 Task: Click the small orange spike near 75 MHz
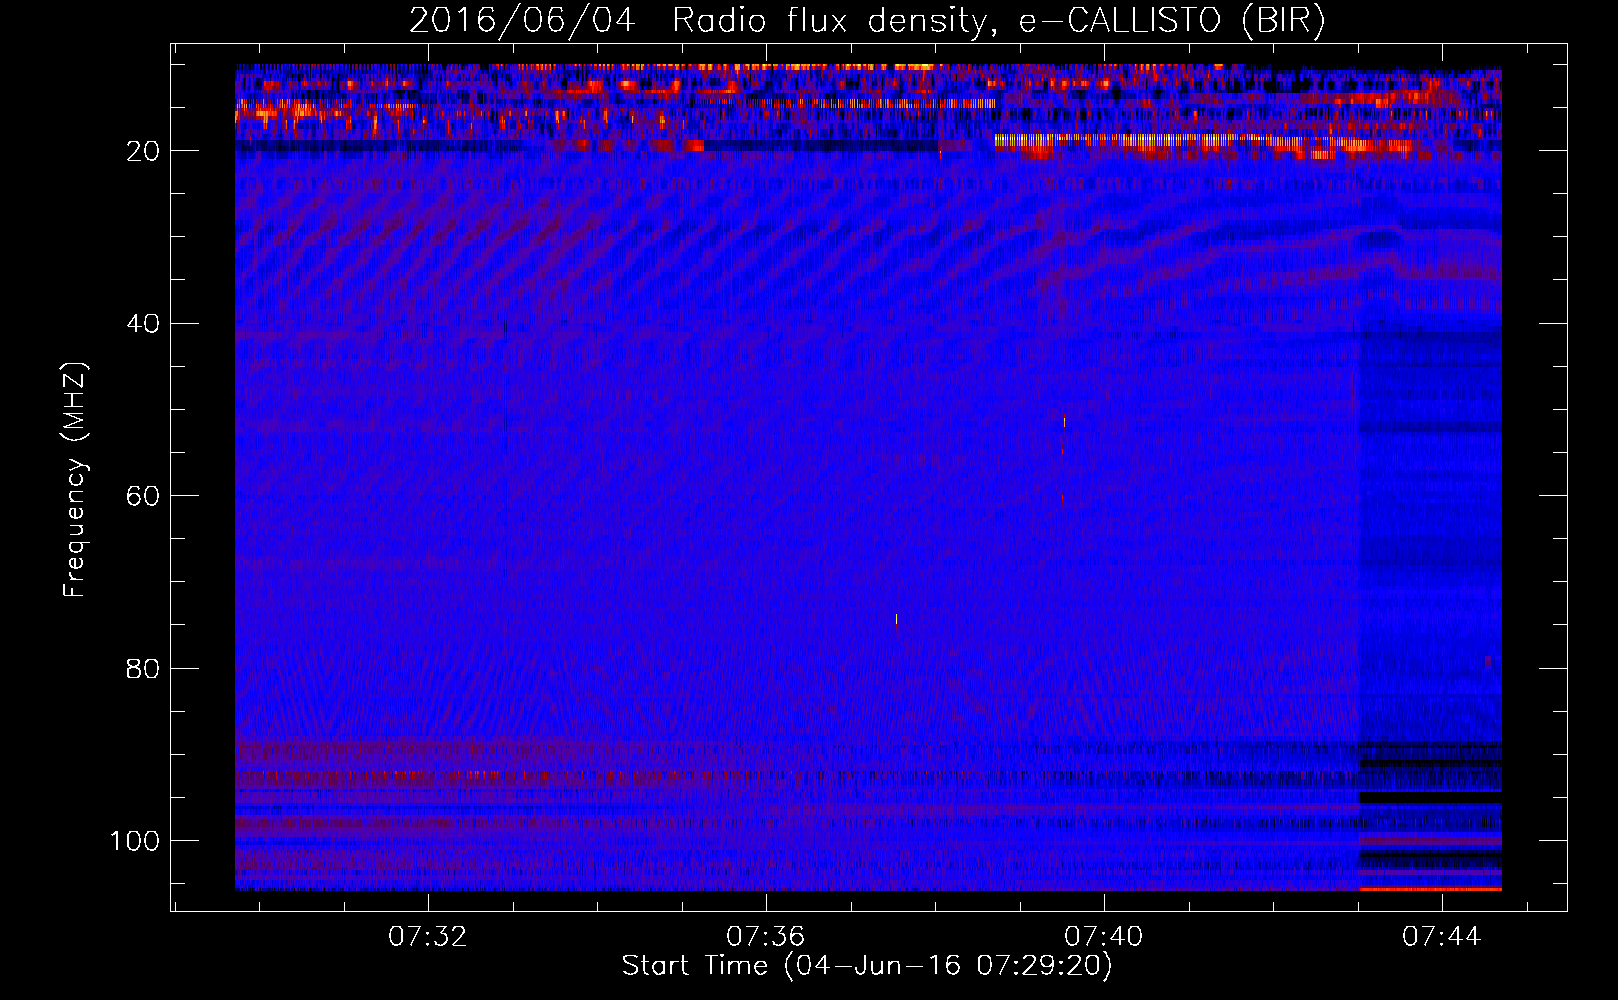pos(896,619)
